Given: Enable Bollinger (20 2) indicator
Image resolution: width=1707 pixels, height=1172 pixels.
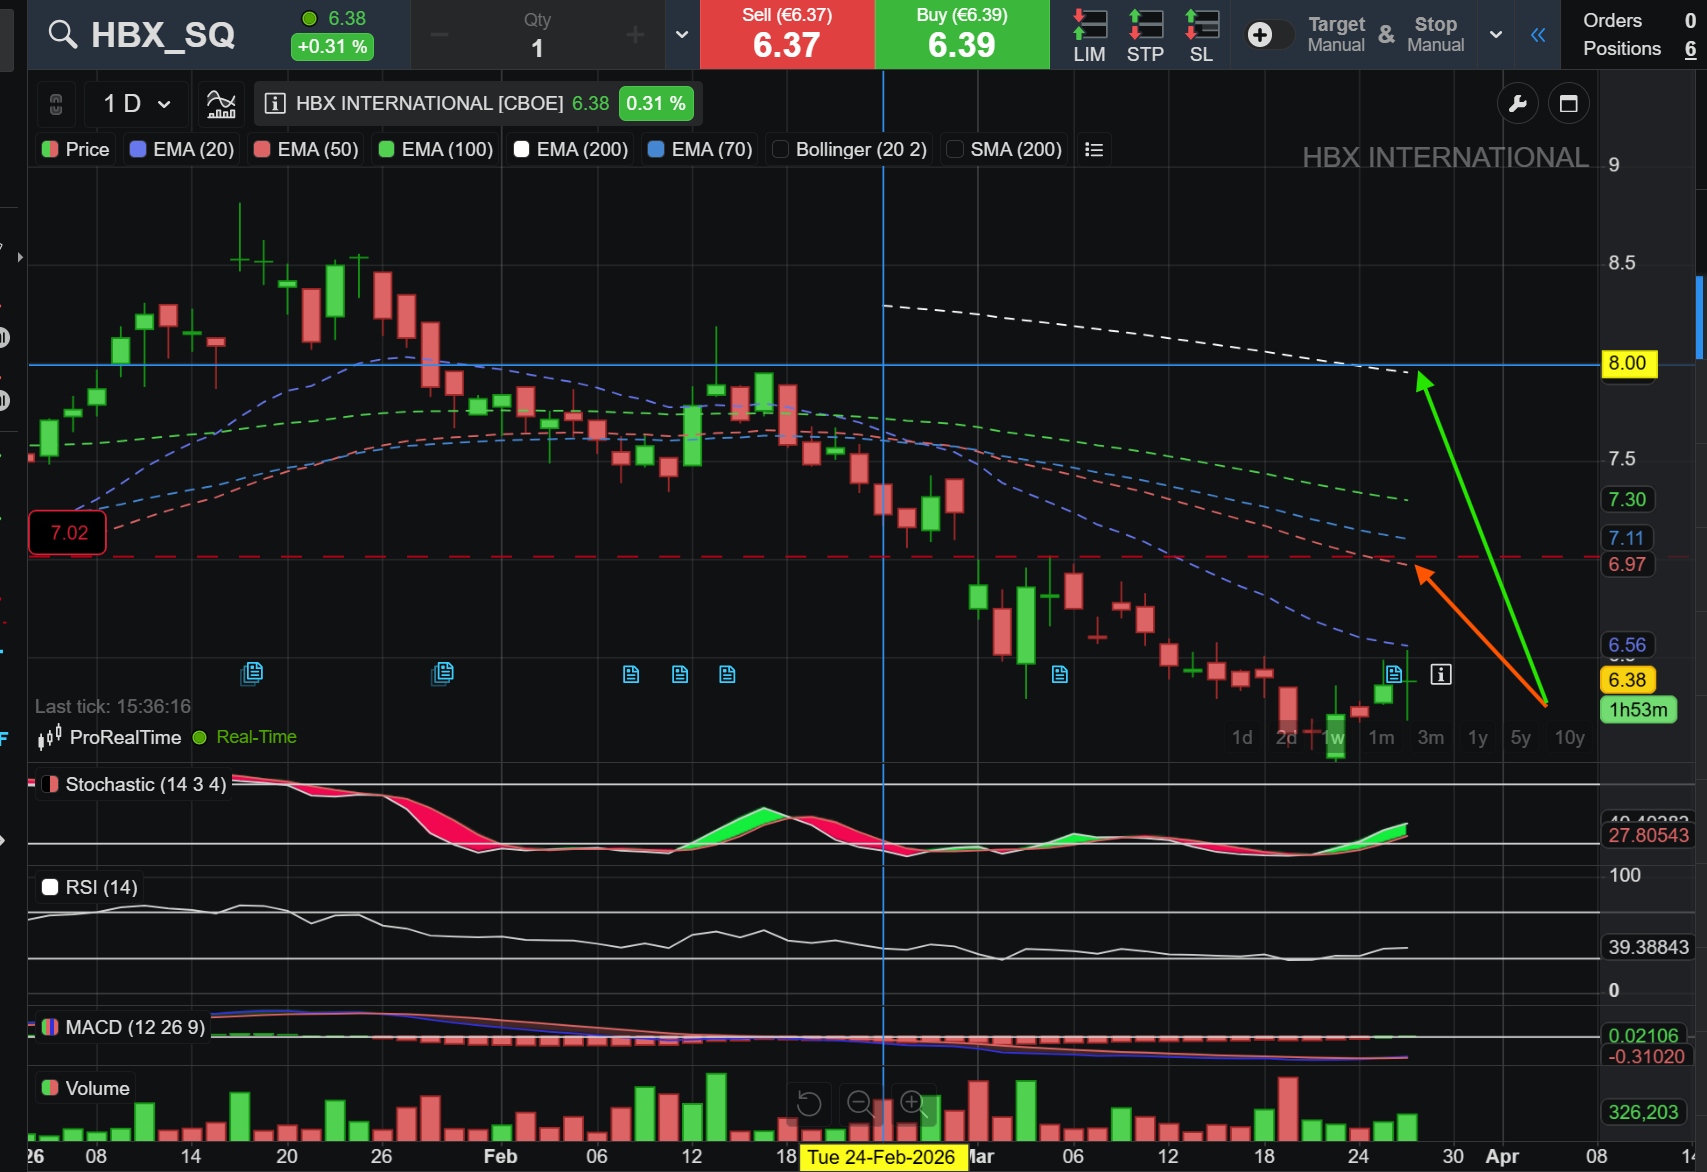Looking at the screenshot, I should coord(851,149).
